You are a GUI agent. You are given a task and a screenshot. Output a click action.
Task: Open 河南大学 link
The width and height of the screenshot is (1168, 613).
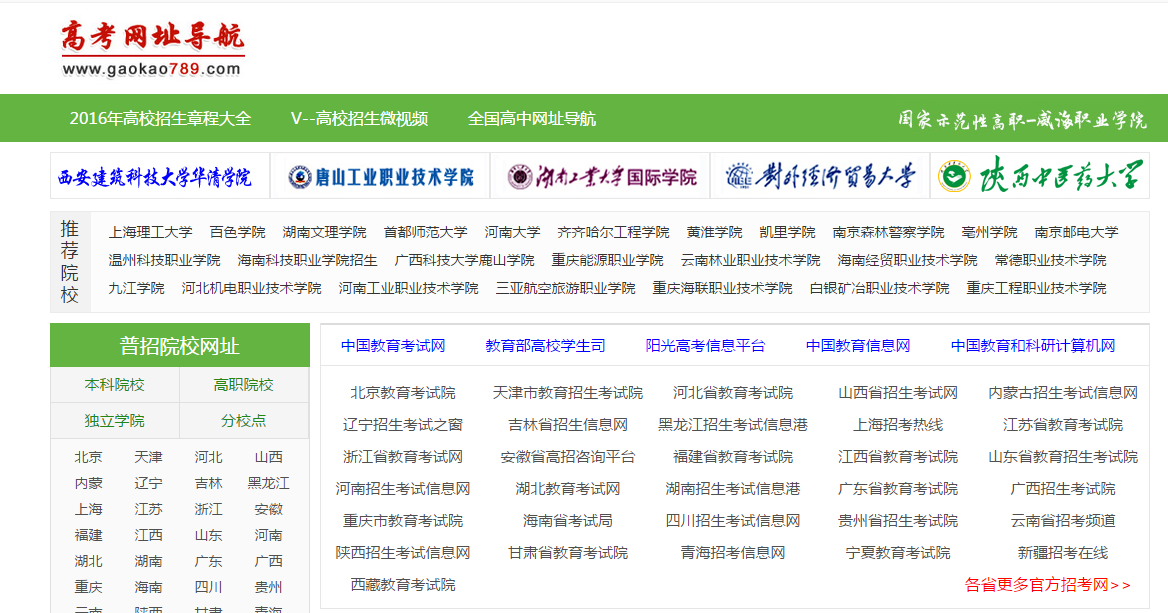pyautogui.click(x=512, y=232)
